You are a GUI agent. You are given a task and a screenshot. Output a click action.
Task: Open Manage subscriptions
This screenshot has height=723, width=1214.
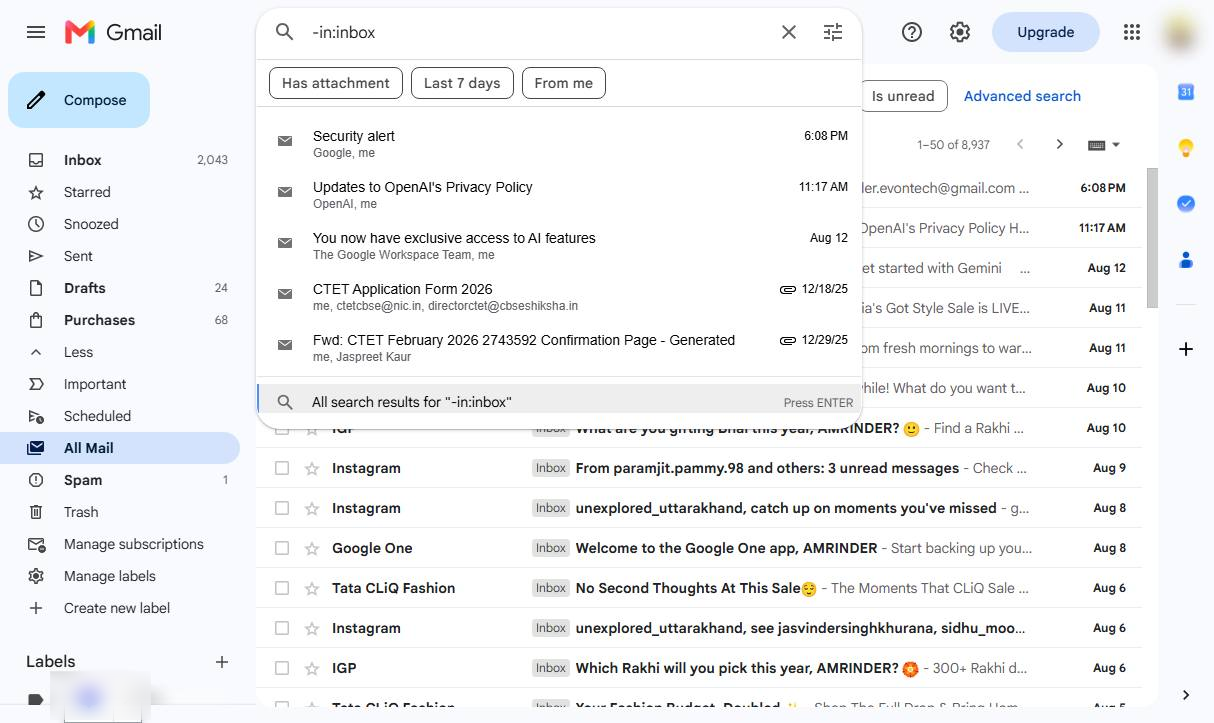[120, 544]
